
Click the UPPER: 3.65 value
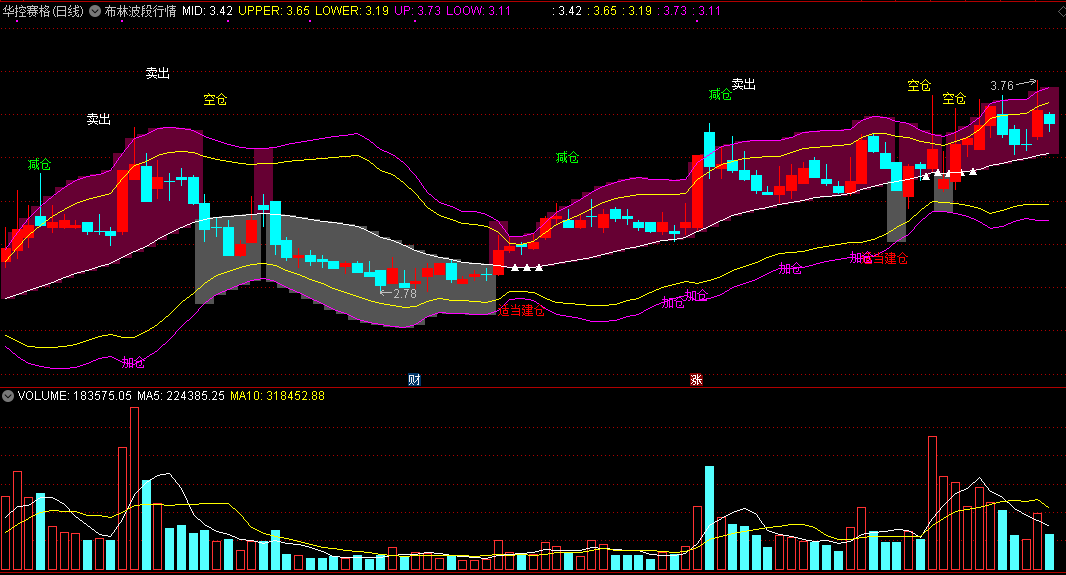tap(274, 11)
